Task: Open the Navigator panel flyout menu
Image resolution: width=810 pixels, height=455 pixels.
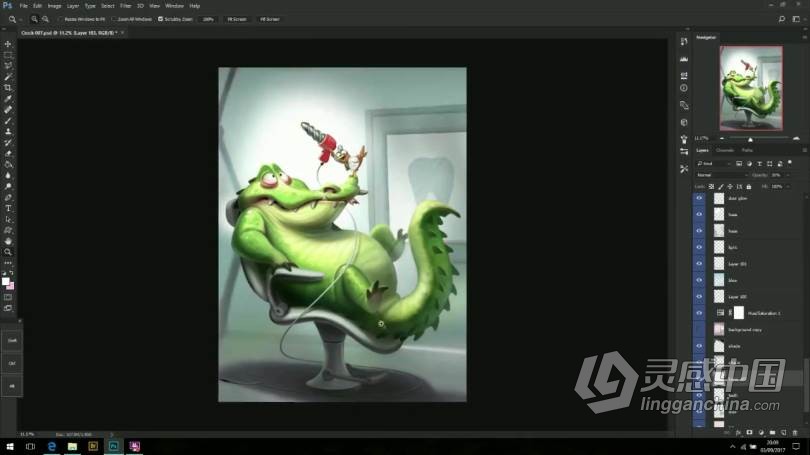Action: tap(804, 37)
